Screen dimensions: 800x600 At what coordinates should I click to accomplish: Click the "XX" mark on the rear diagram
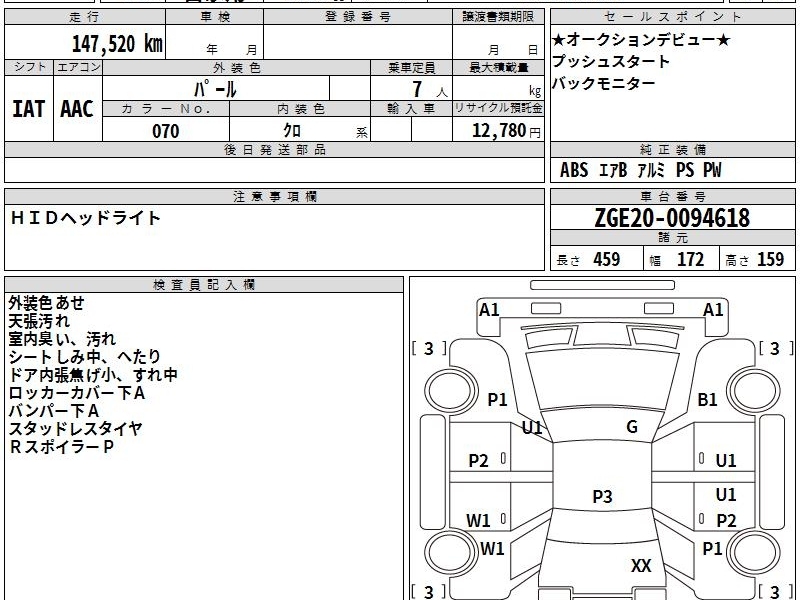point(641,565)
